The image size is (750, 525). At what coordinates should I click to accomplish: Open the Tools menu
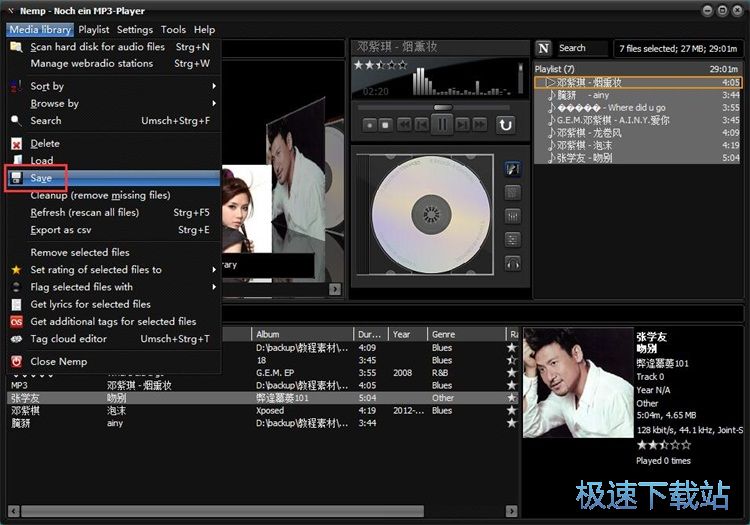173,30
